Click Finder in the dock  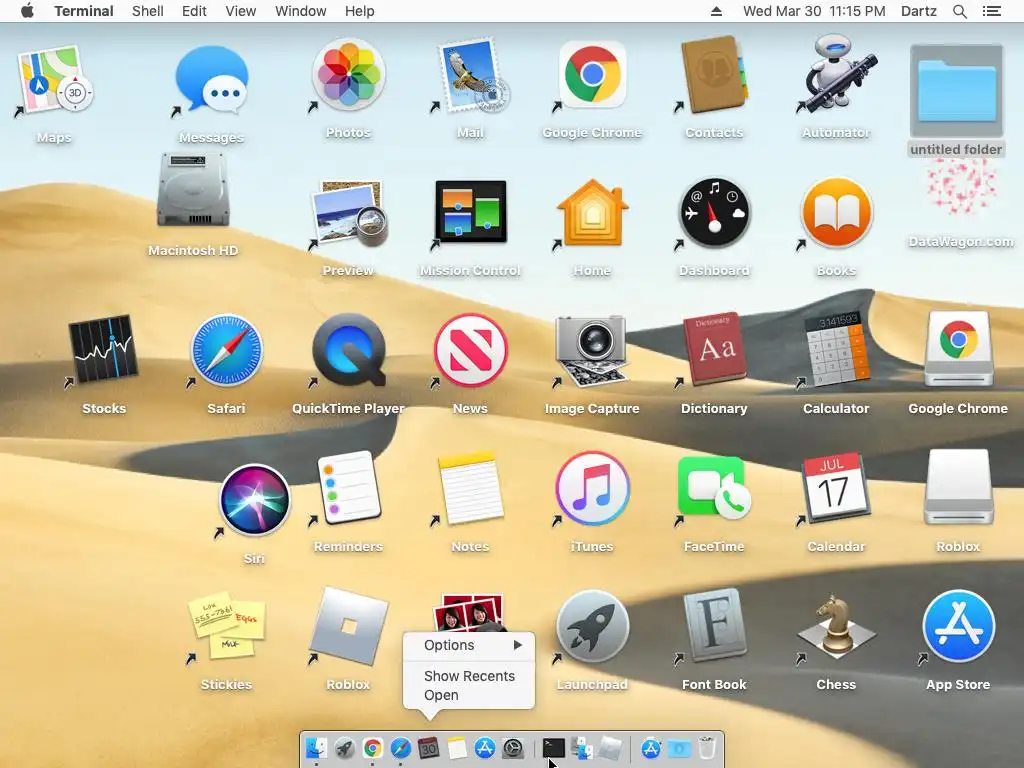[316, 748]
